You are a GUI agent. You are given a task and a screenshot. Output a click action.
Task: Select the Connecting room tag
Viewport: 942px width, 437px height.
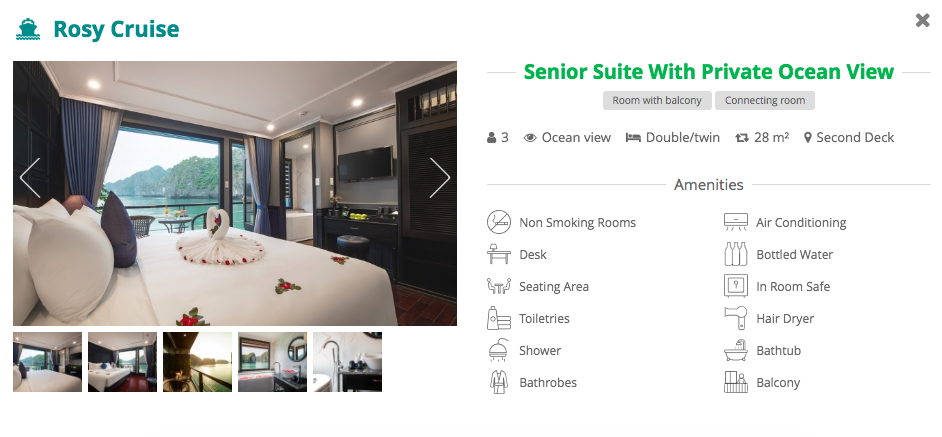[765, 100]
